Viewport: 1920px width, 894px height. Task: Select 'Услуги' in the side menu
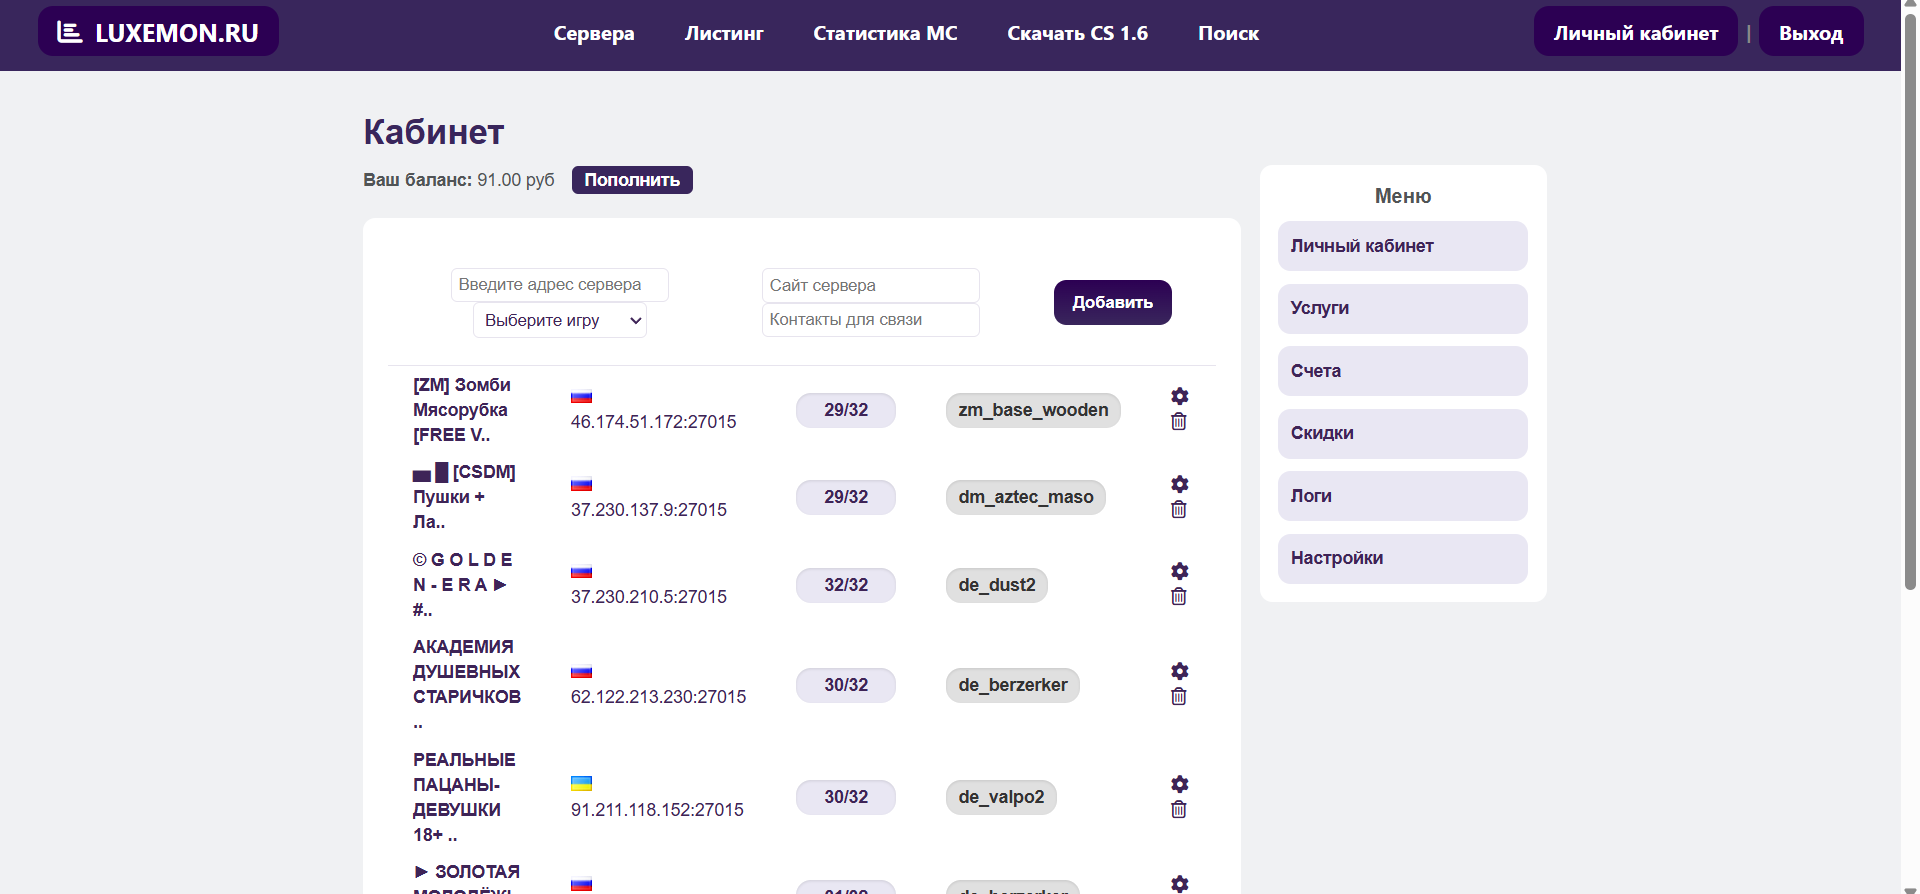(x=1401, y=309)
